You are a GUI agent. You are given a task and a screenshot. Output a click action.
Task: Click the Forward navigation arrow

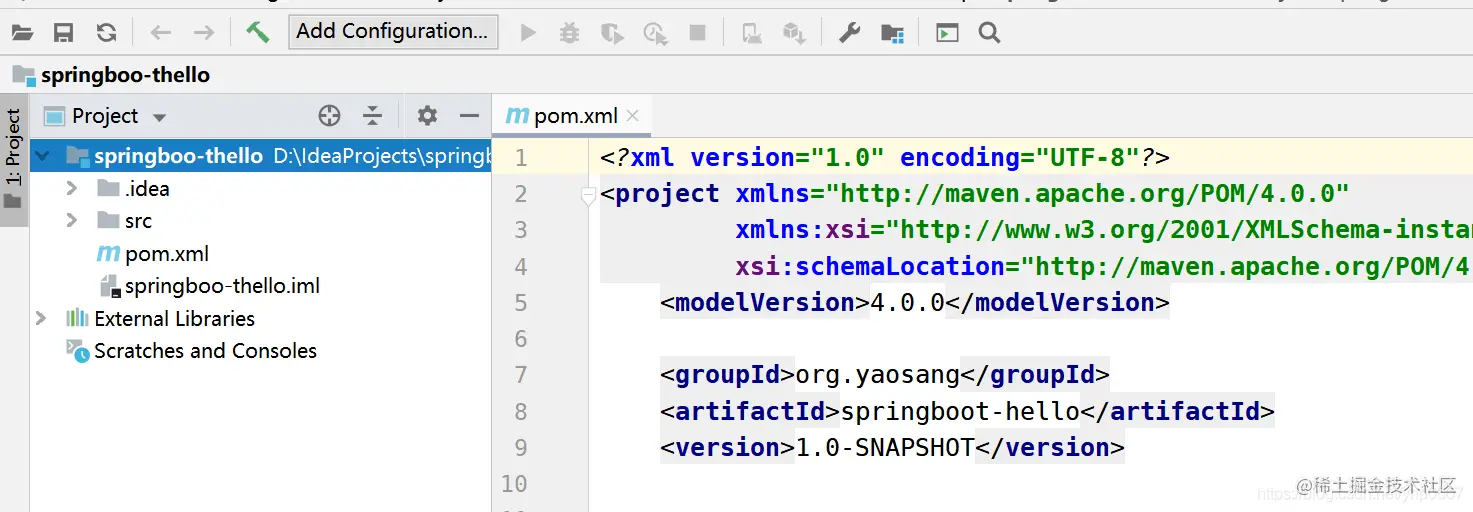click(x=204, y=33)
